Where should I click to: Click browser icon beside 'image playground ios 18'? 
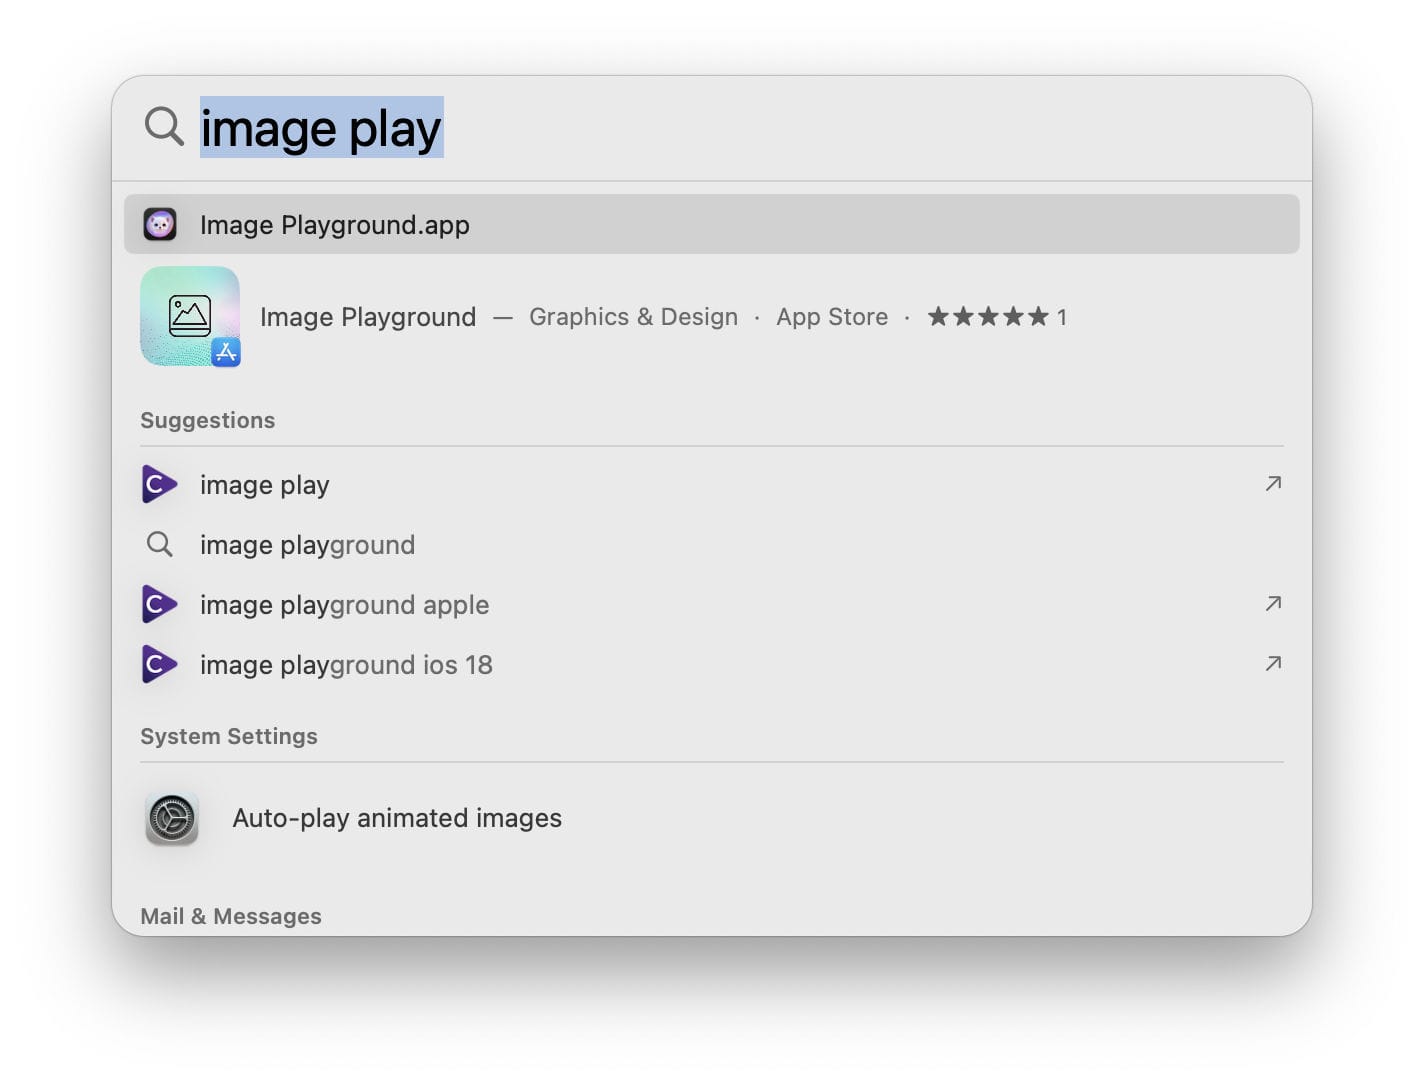(x=160, y=665)
